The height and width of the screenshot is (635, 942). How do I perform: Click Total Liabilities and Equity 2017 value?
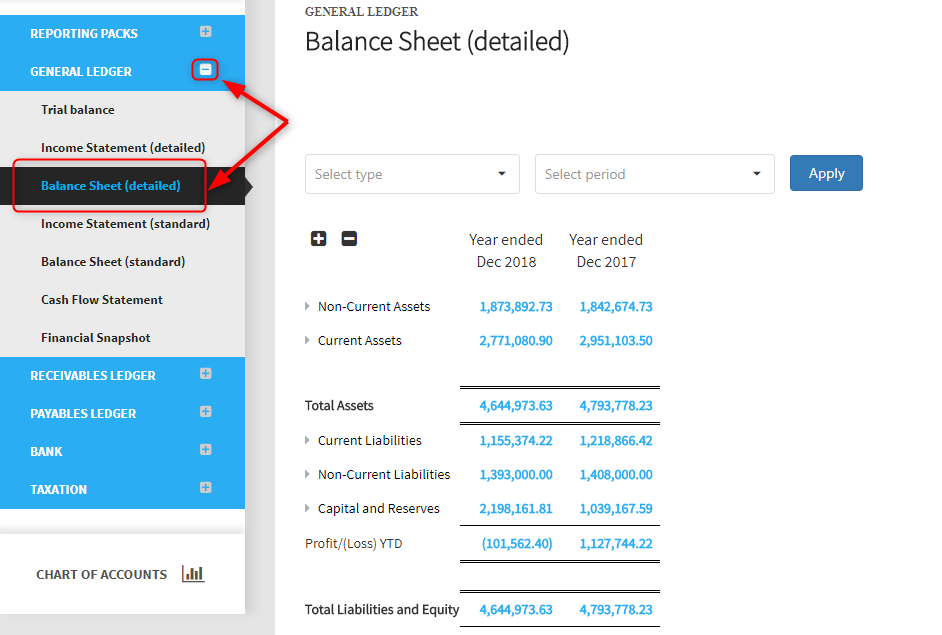click(616, 610)
